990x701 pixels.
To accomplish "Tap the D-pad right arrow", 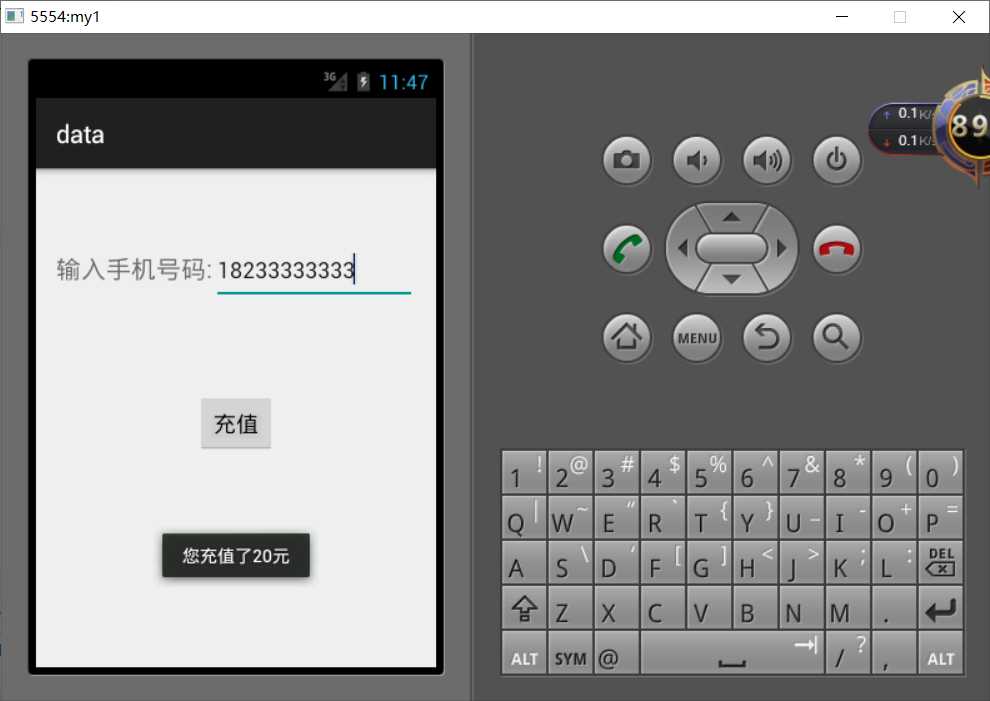I will [x=782, y=248].
